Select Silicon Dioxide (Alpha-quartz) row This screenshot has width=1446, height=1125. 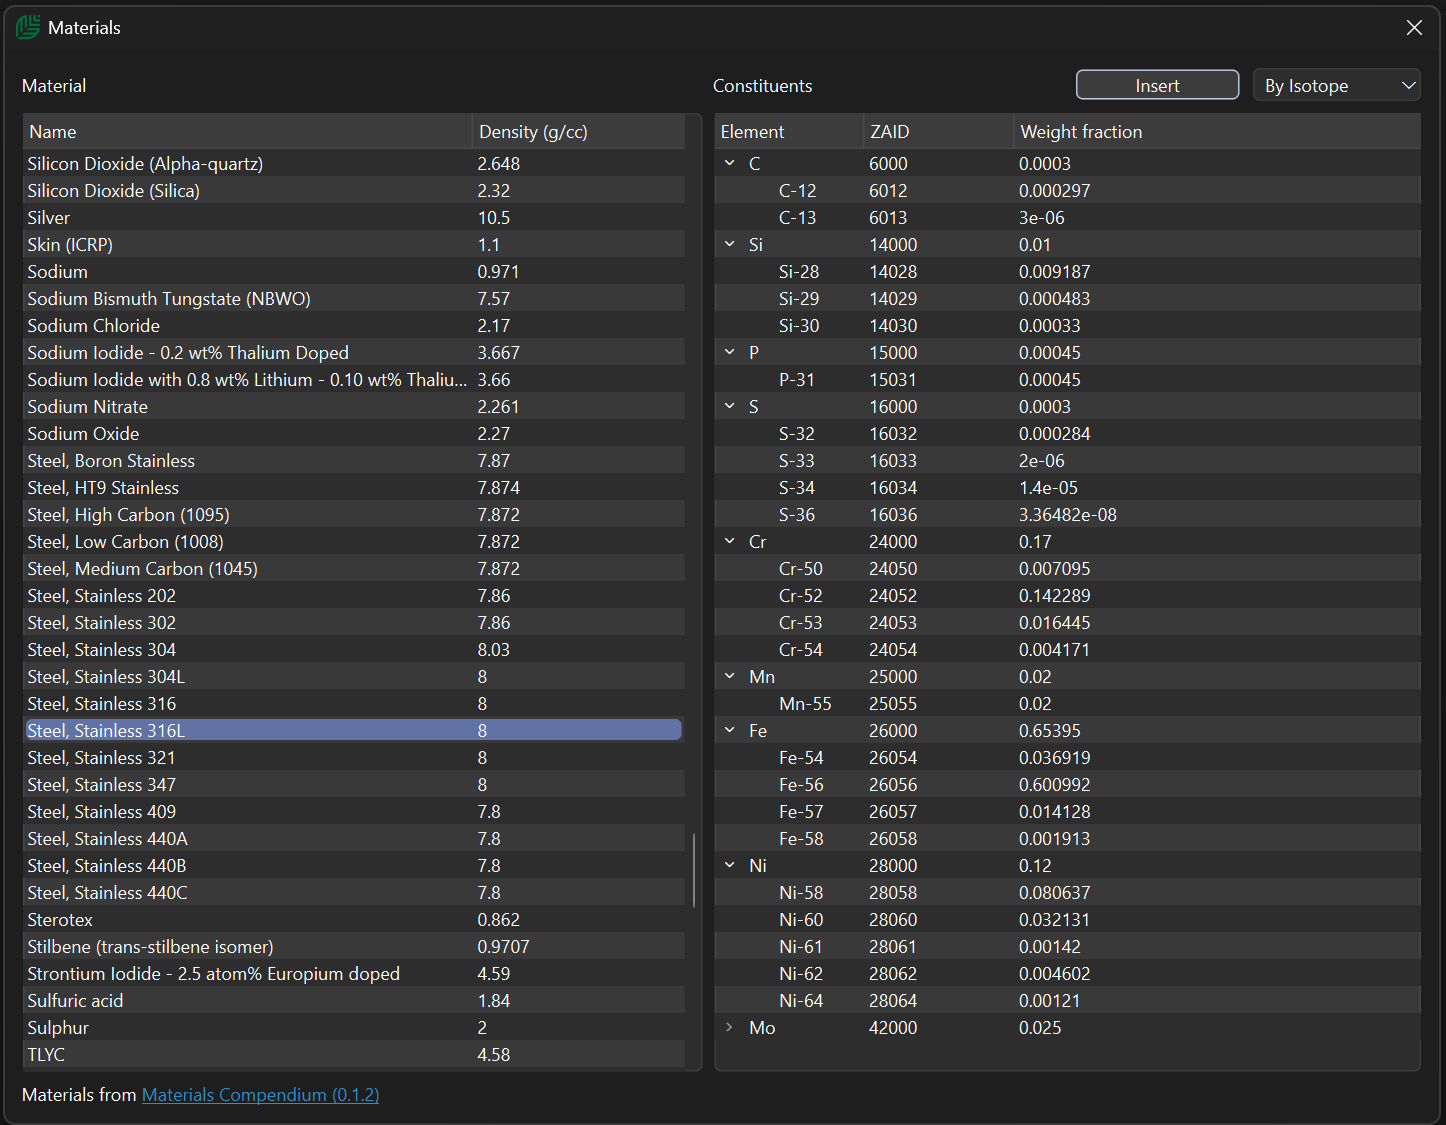354,163
